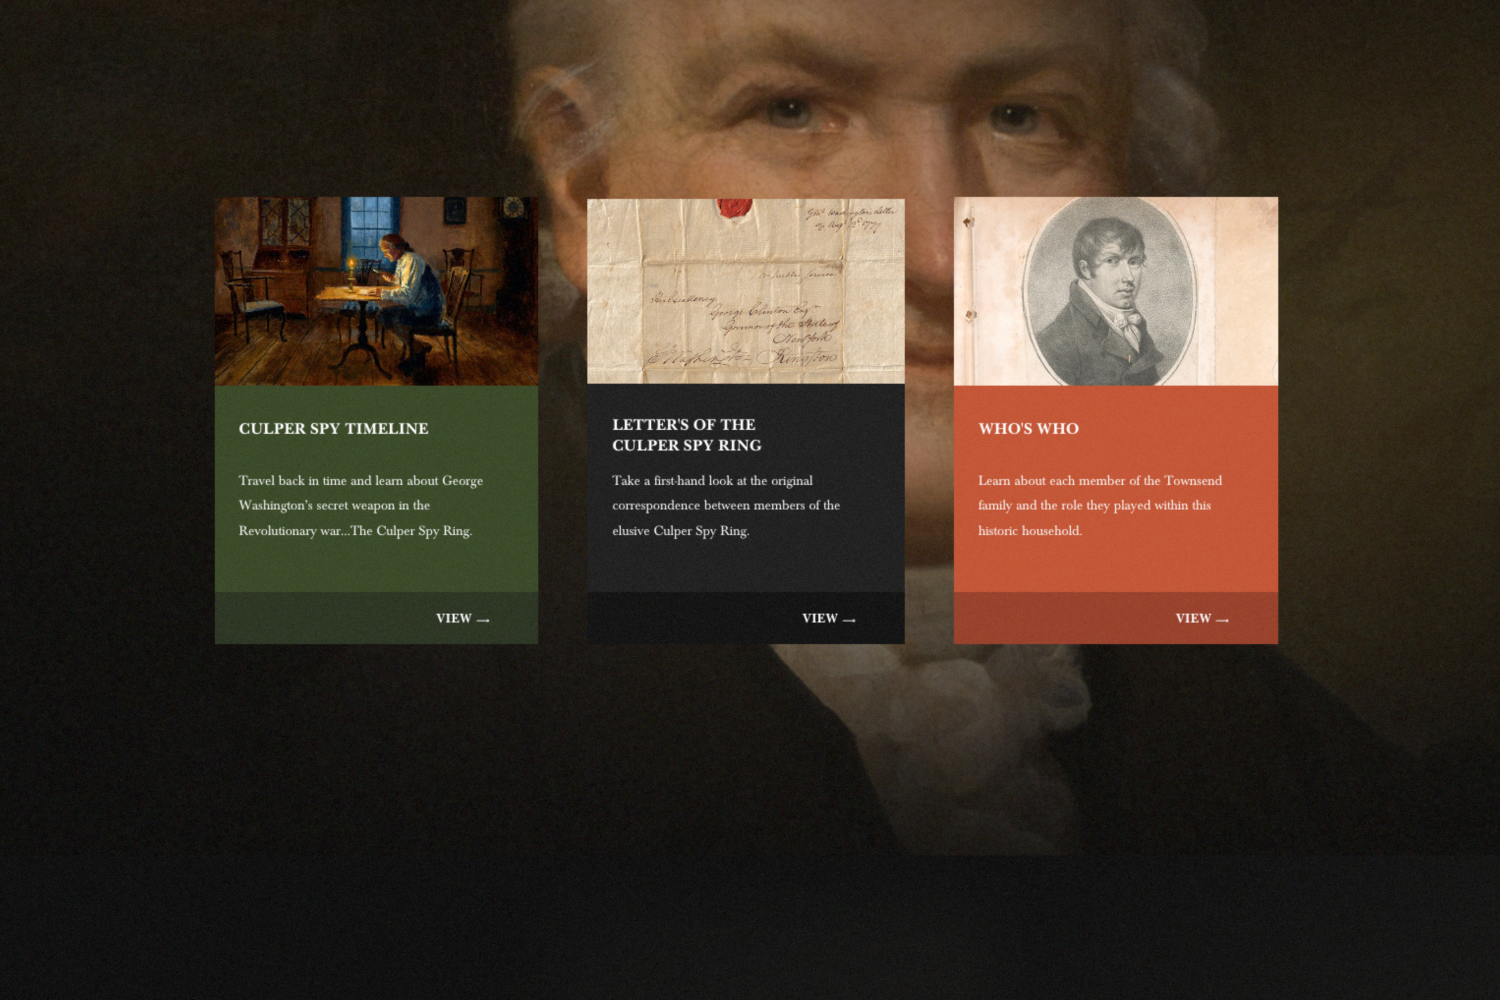This screenshot has width=1500, height=1000.
Task: Click the 'Learn about each member' description text
Action: [1100, 505]
